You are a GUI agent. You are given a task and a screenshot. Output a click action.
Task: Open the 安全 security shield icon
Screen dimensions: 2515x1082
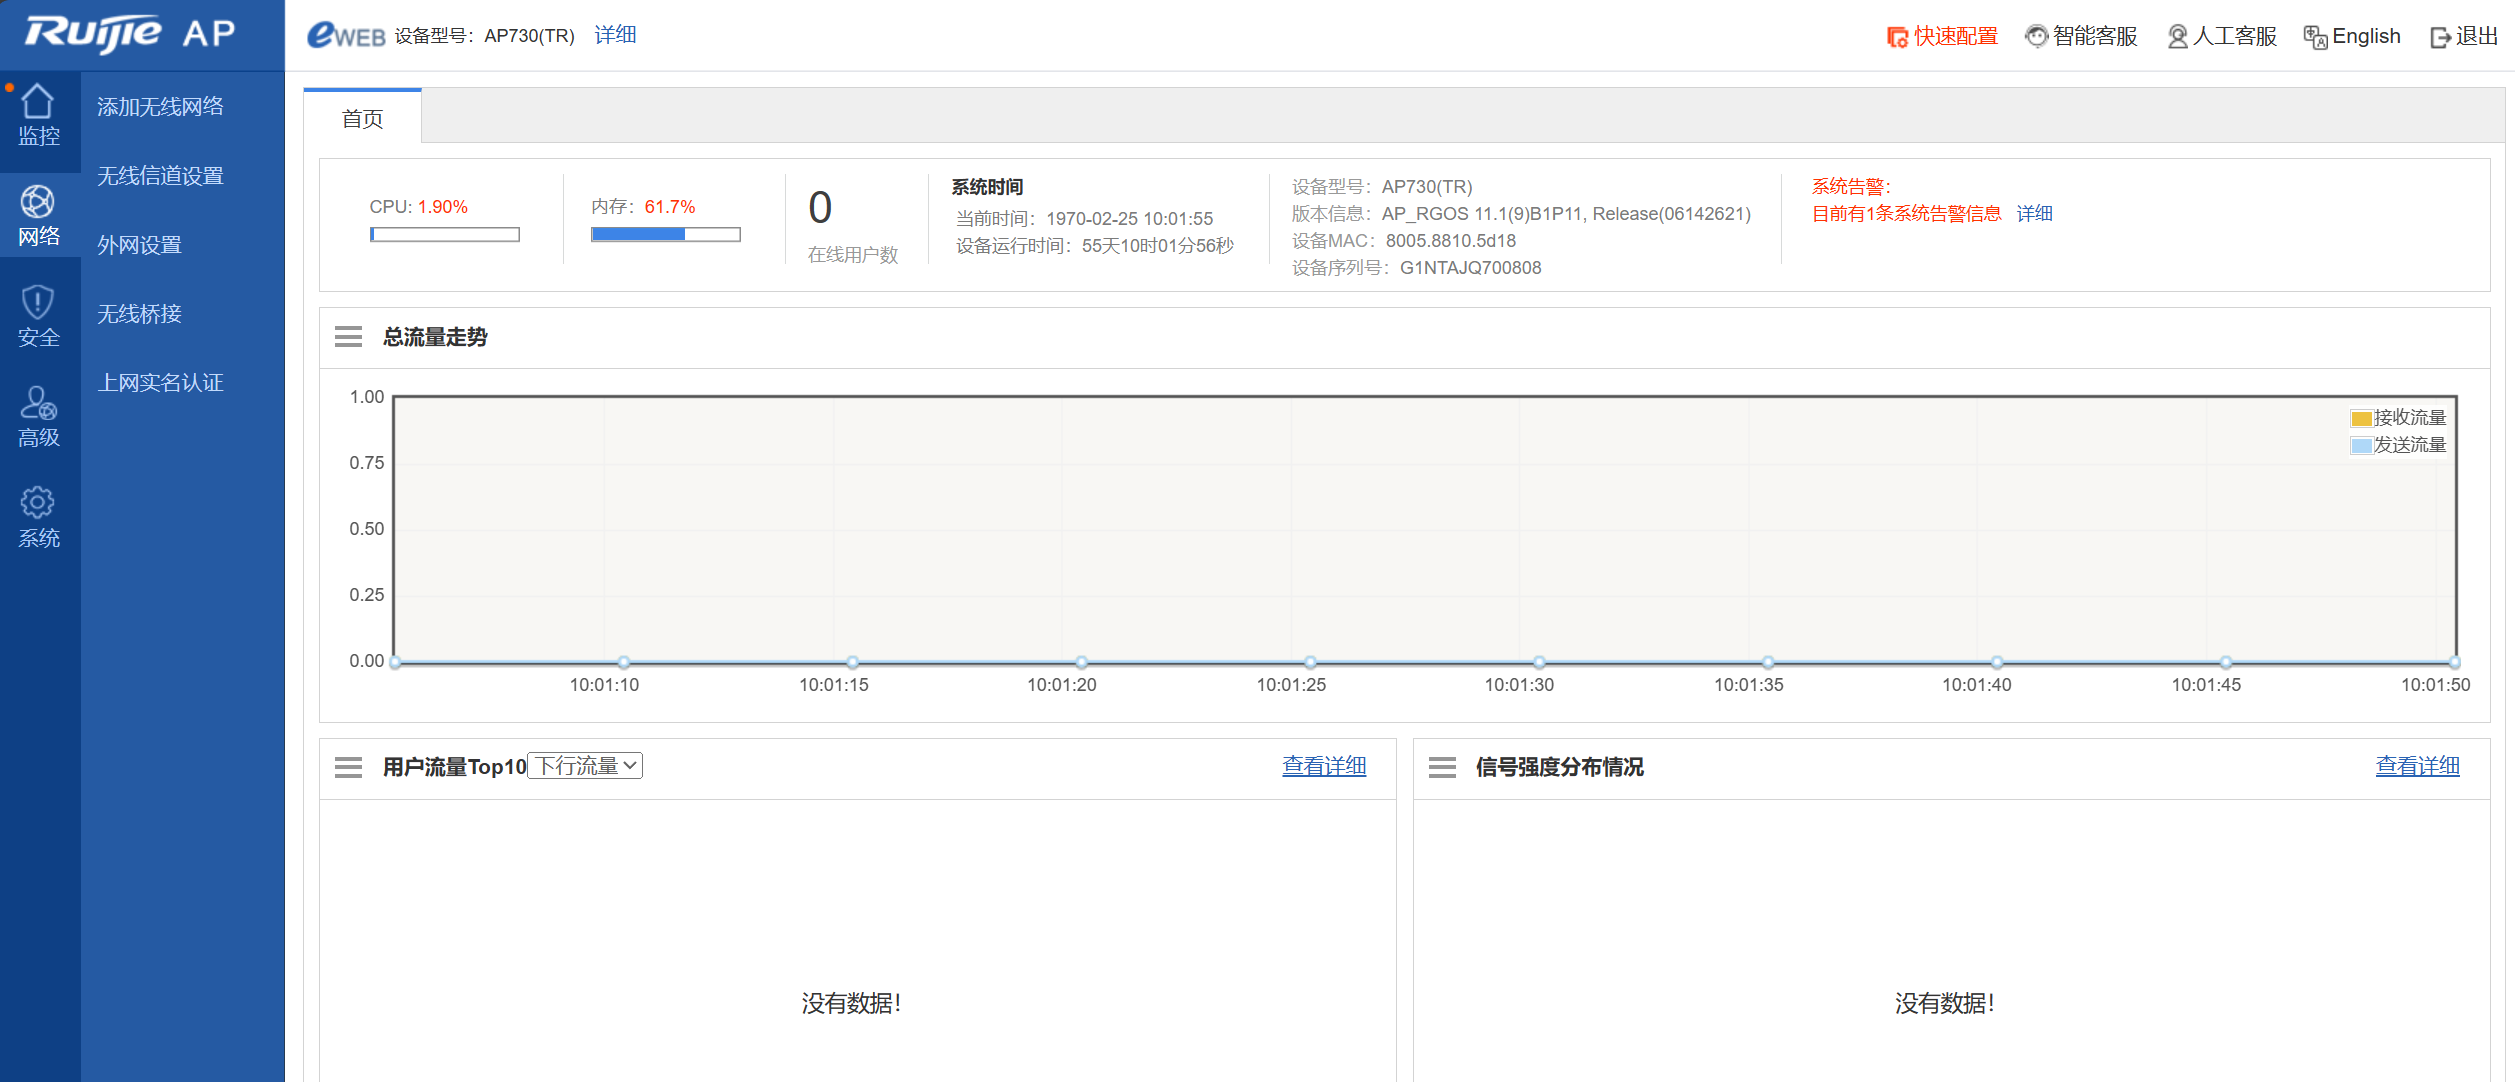tap(38, 302)
